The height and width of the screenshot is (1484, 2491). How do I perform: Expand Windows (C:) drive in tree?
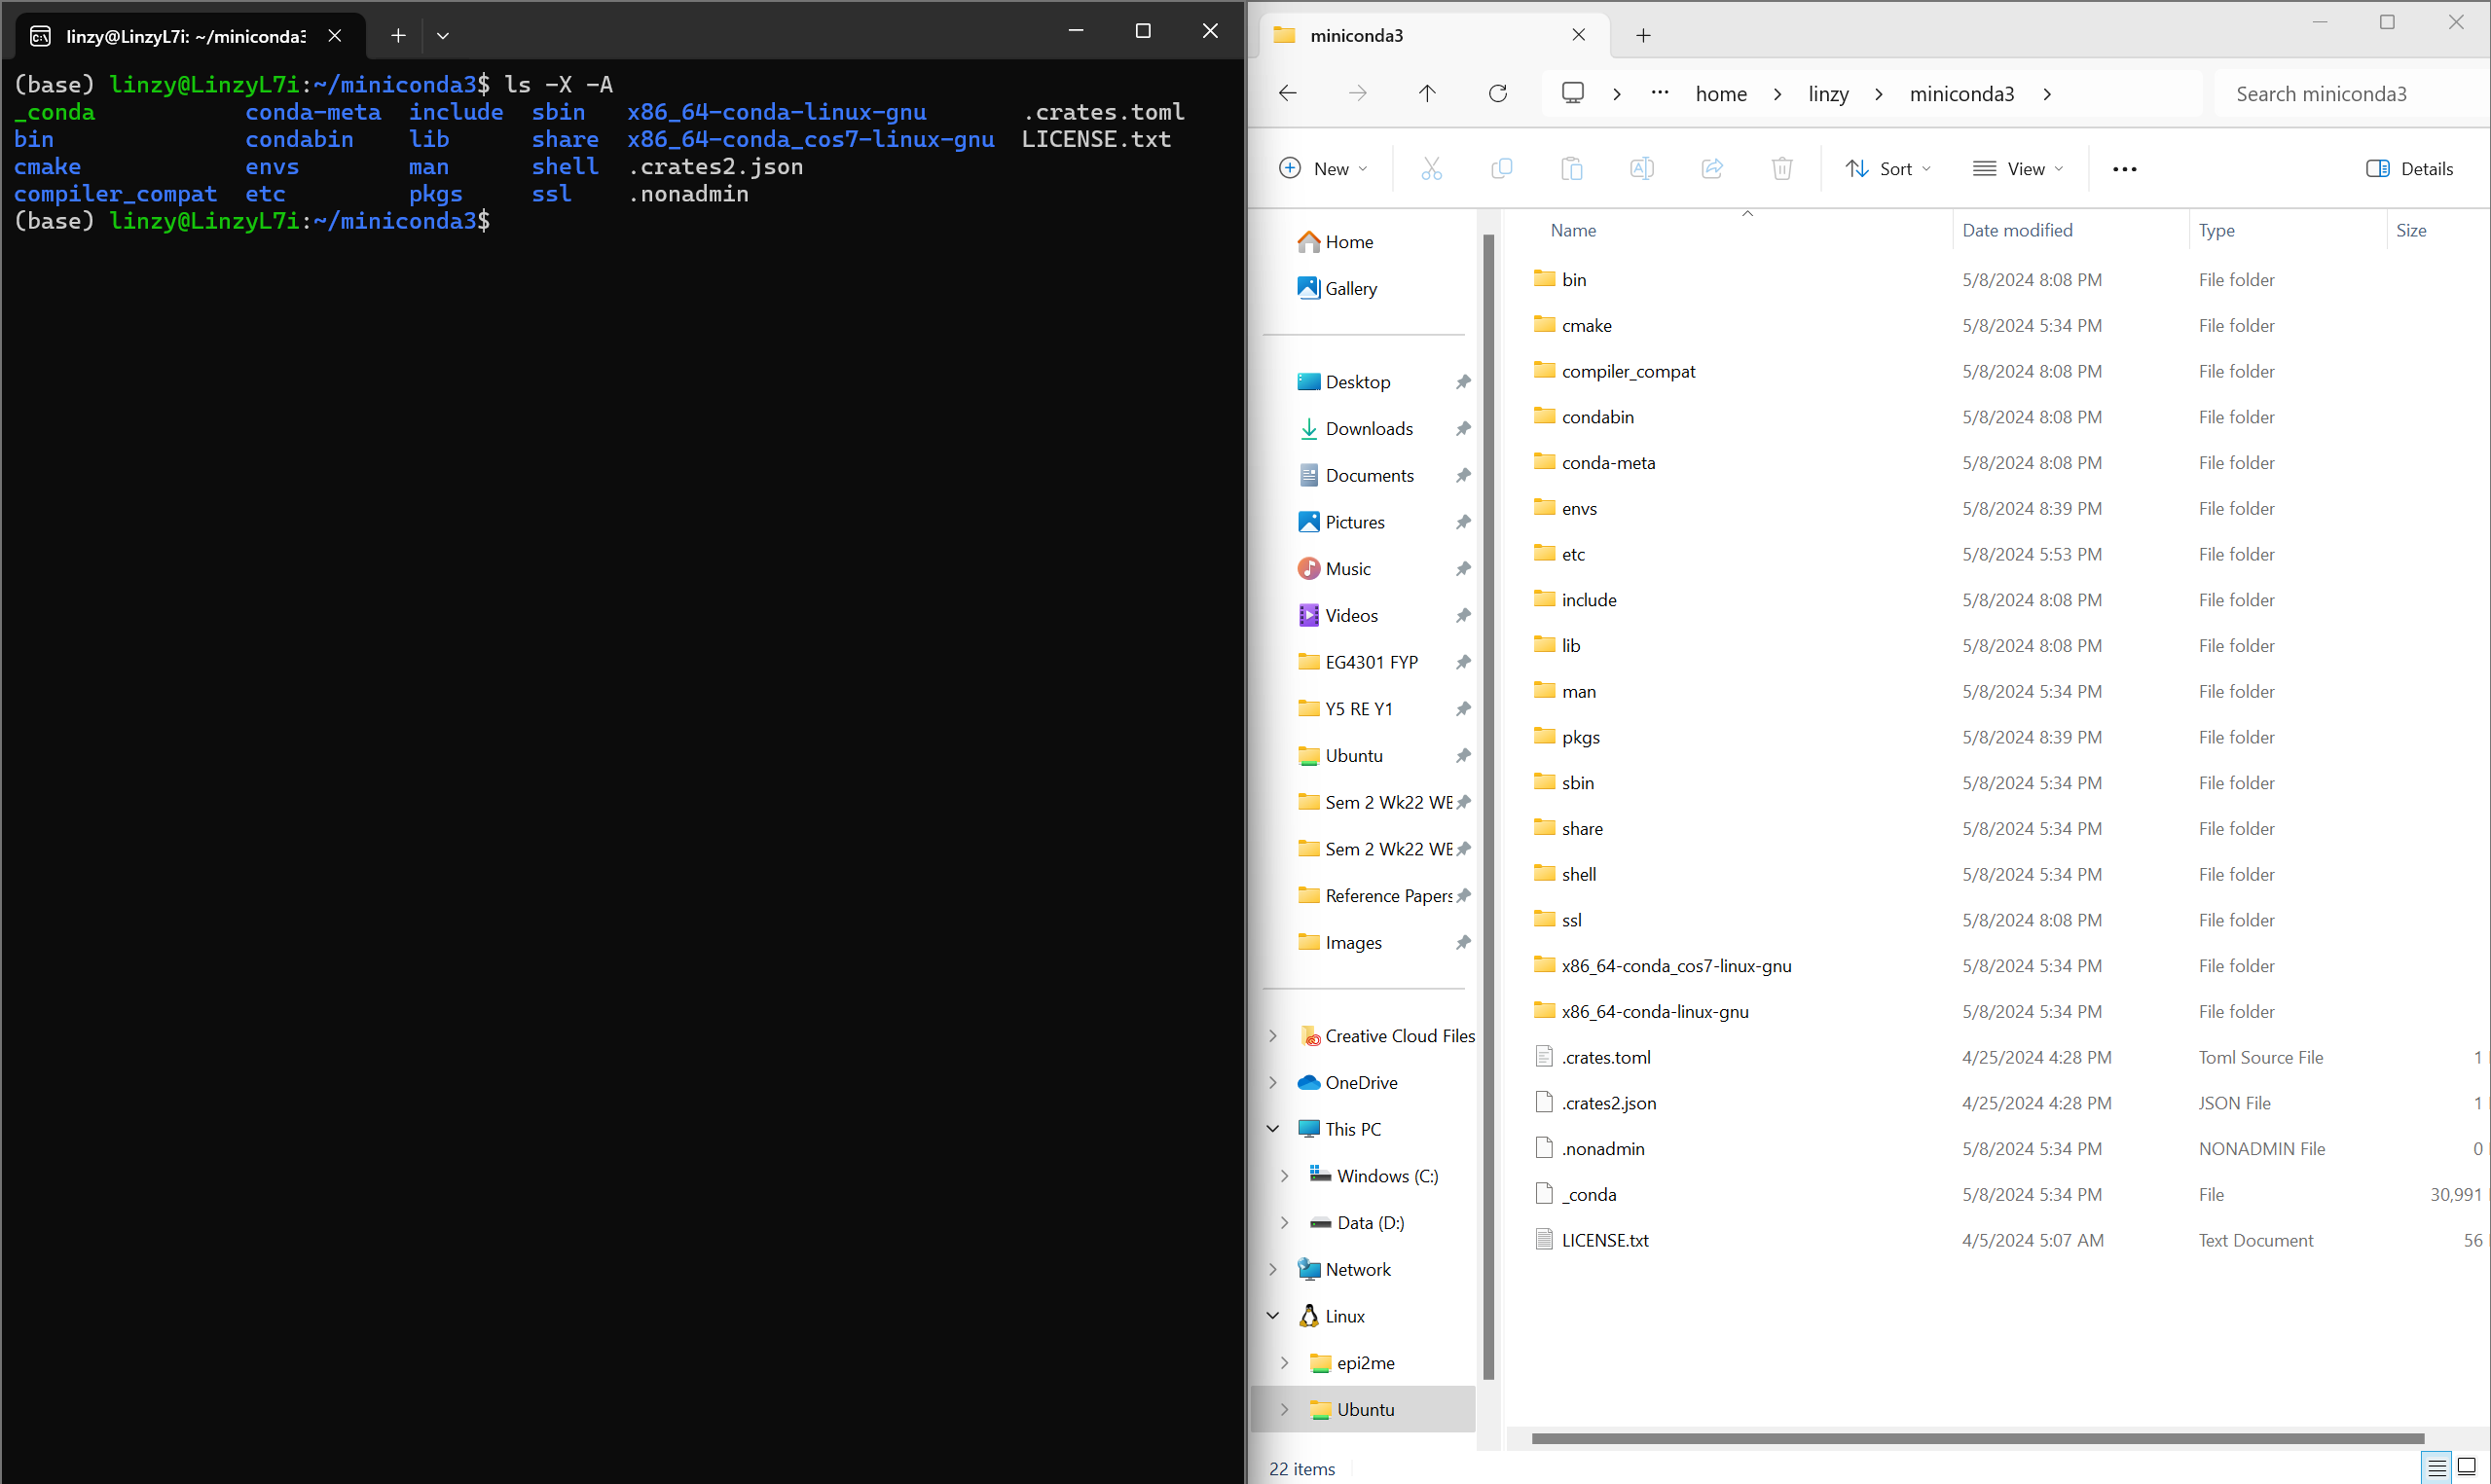(1284, 1176)
